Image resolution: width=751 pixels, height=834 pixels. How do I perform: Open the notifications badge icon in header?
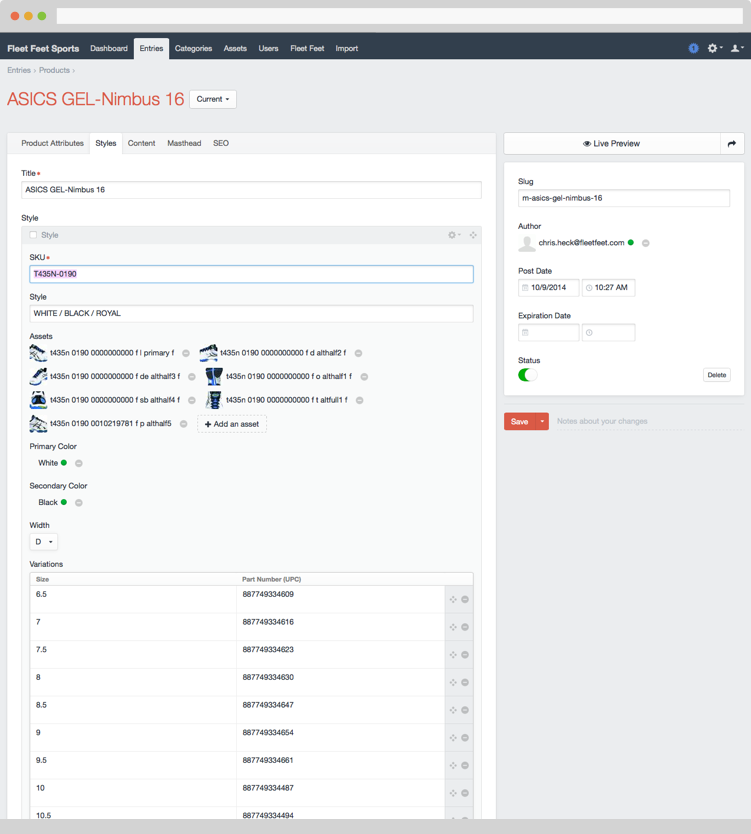(x=693, y=48)
